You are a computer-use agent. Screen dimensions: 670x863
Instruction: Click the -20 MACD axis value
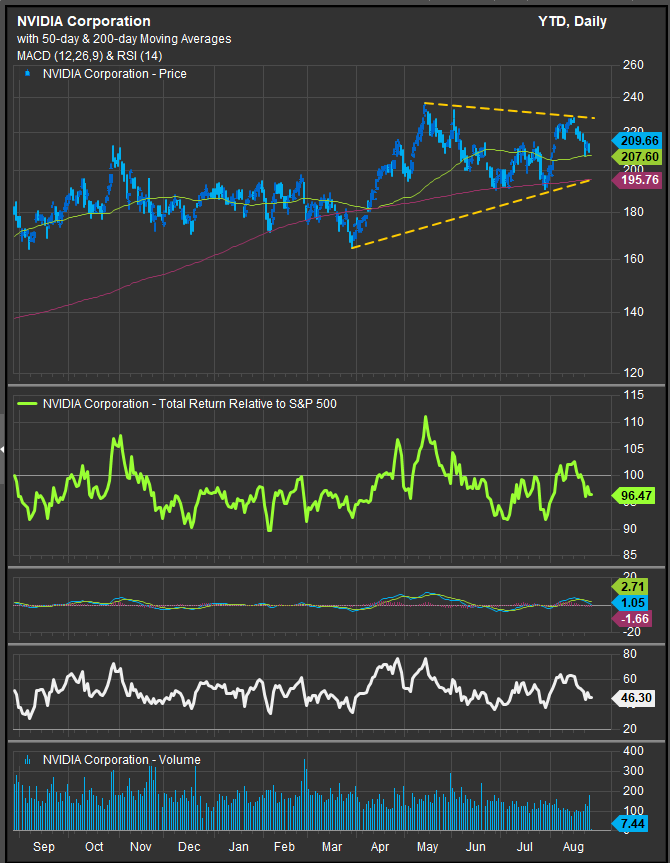click(632, 632)
